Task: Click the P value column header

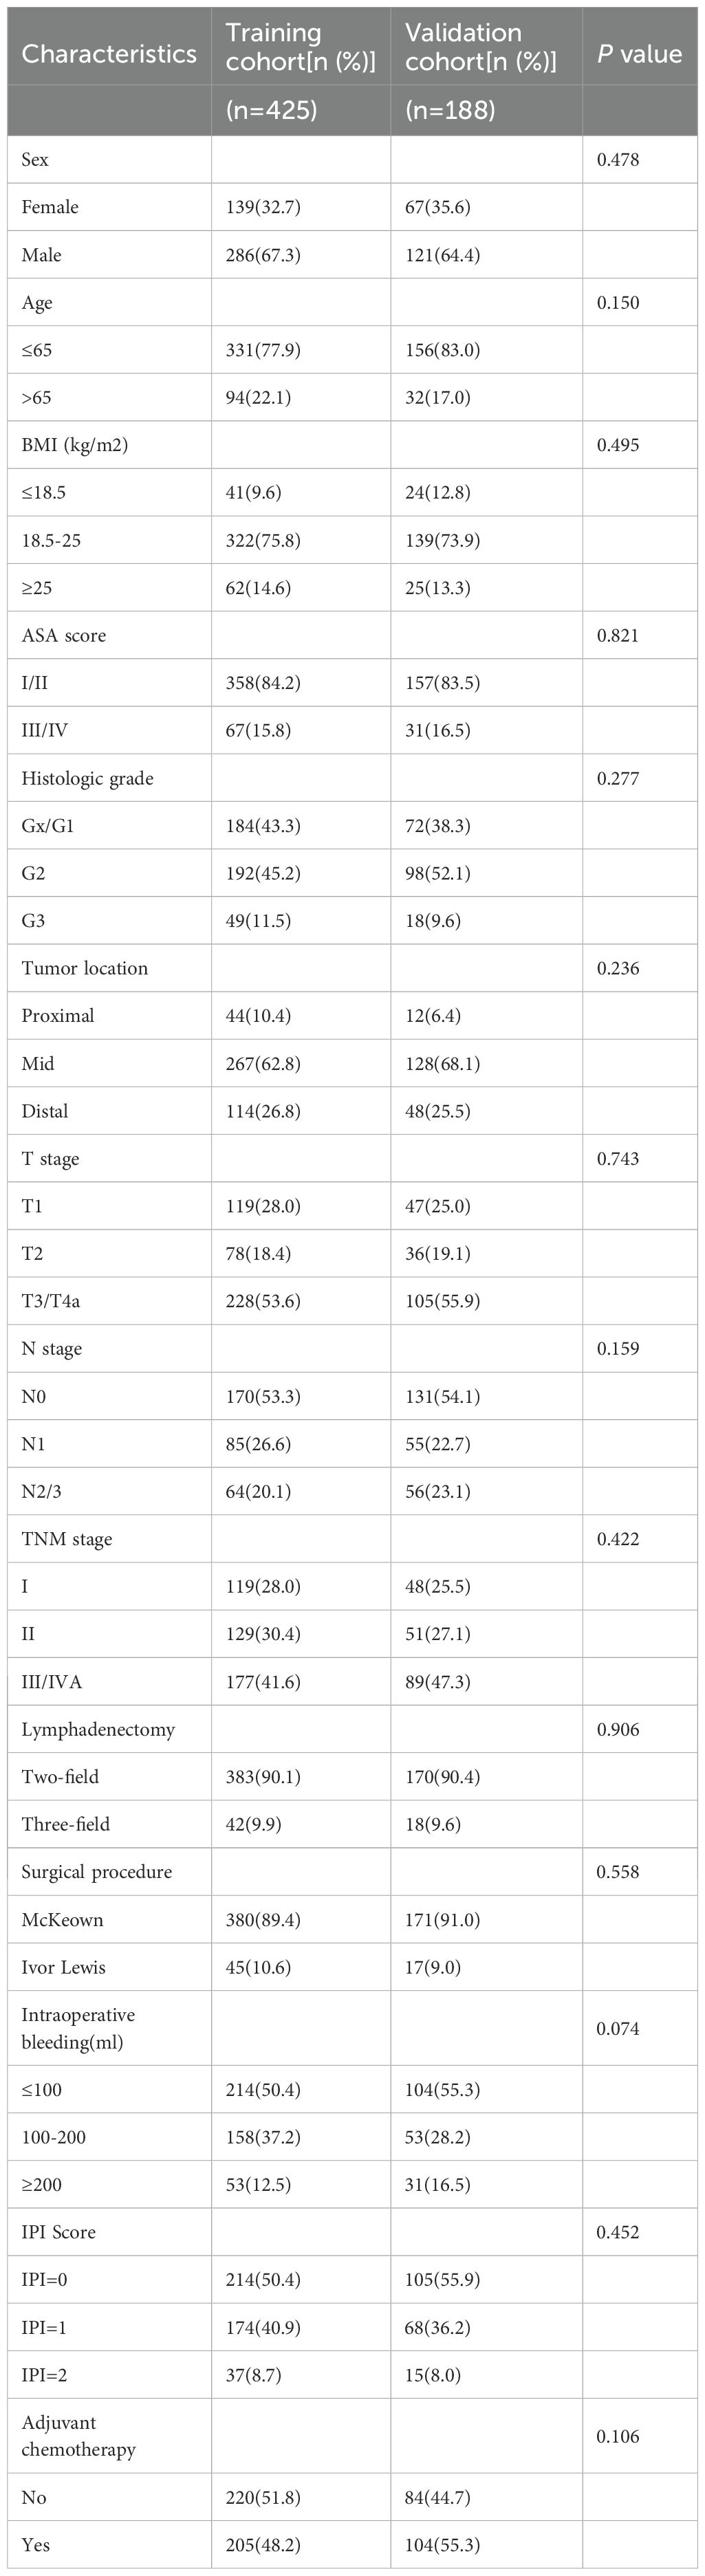Action: tap(639, 54)
